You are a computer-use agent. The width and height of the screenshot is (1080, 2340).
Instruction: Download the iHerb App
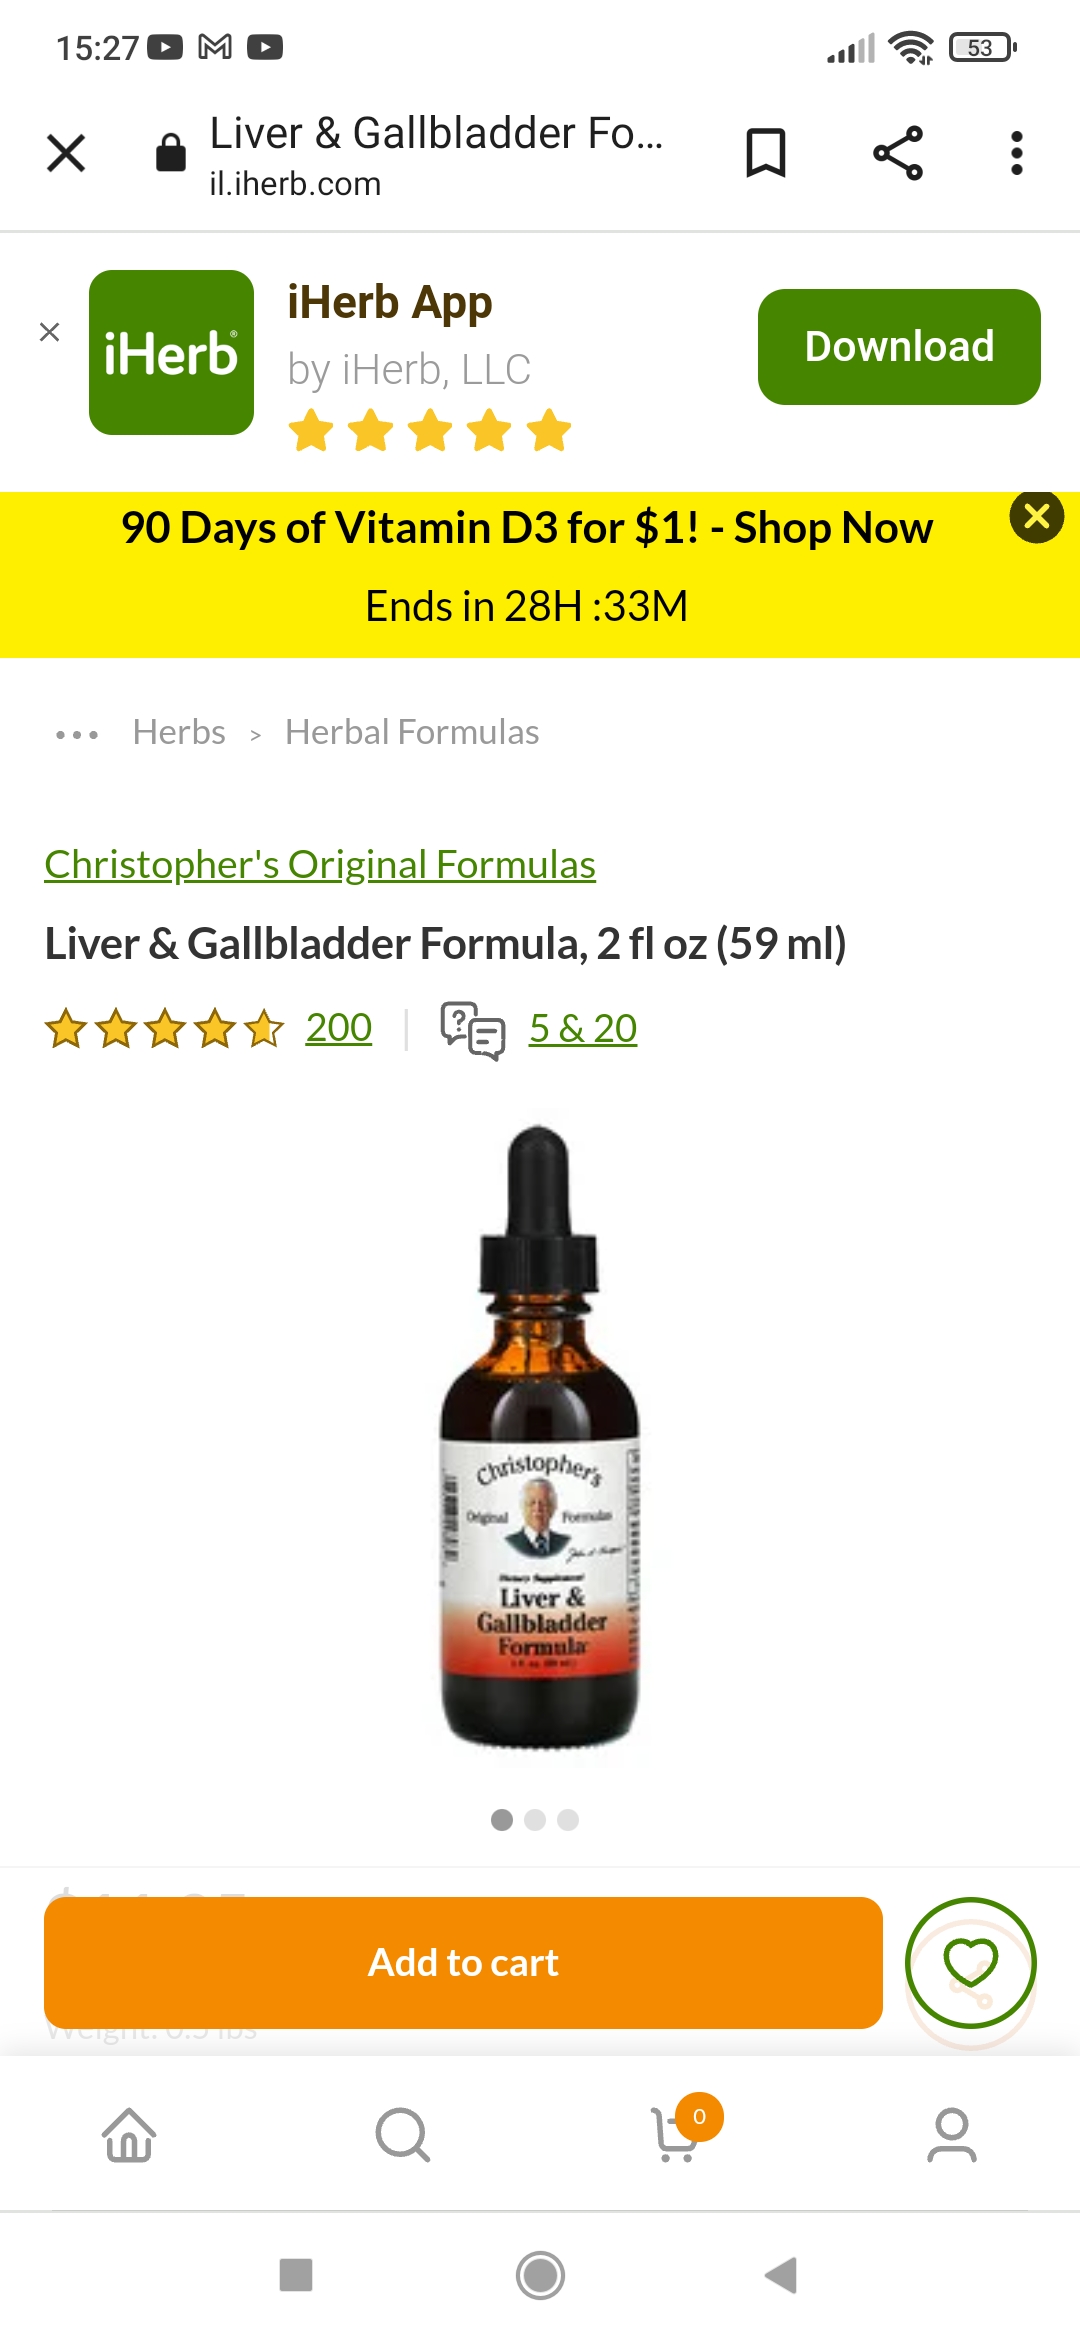pyautogui.click(x=899, y=347)
